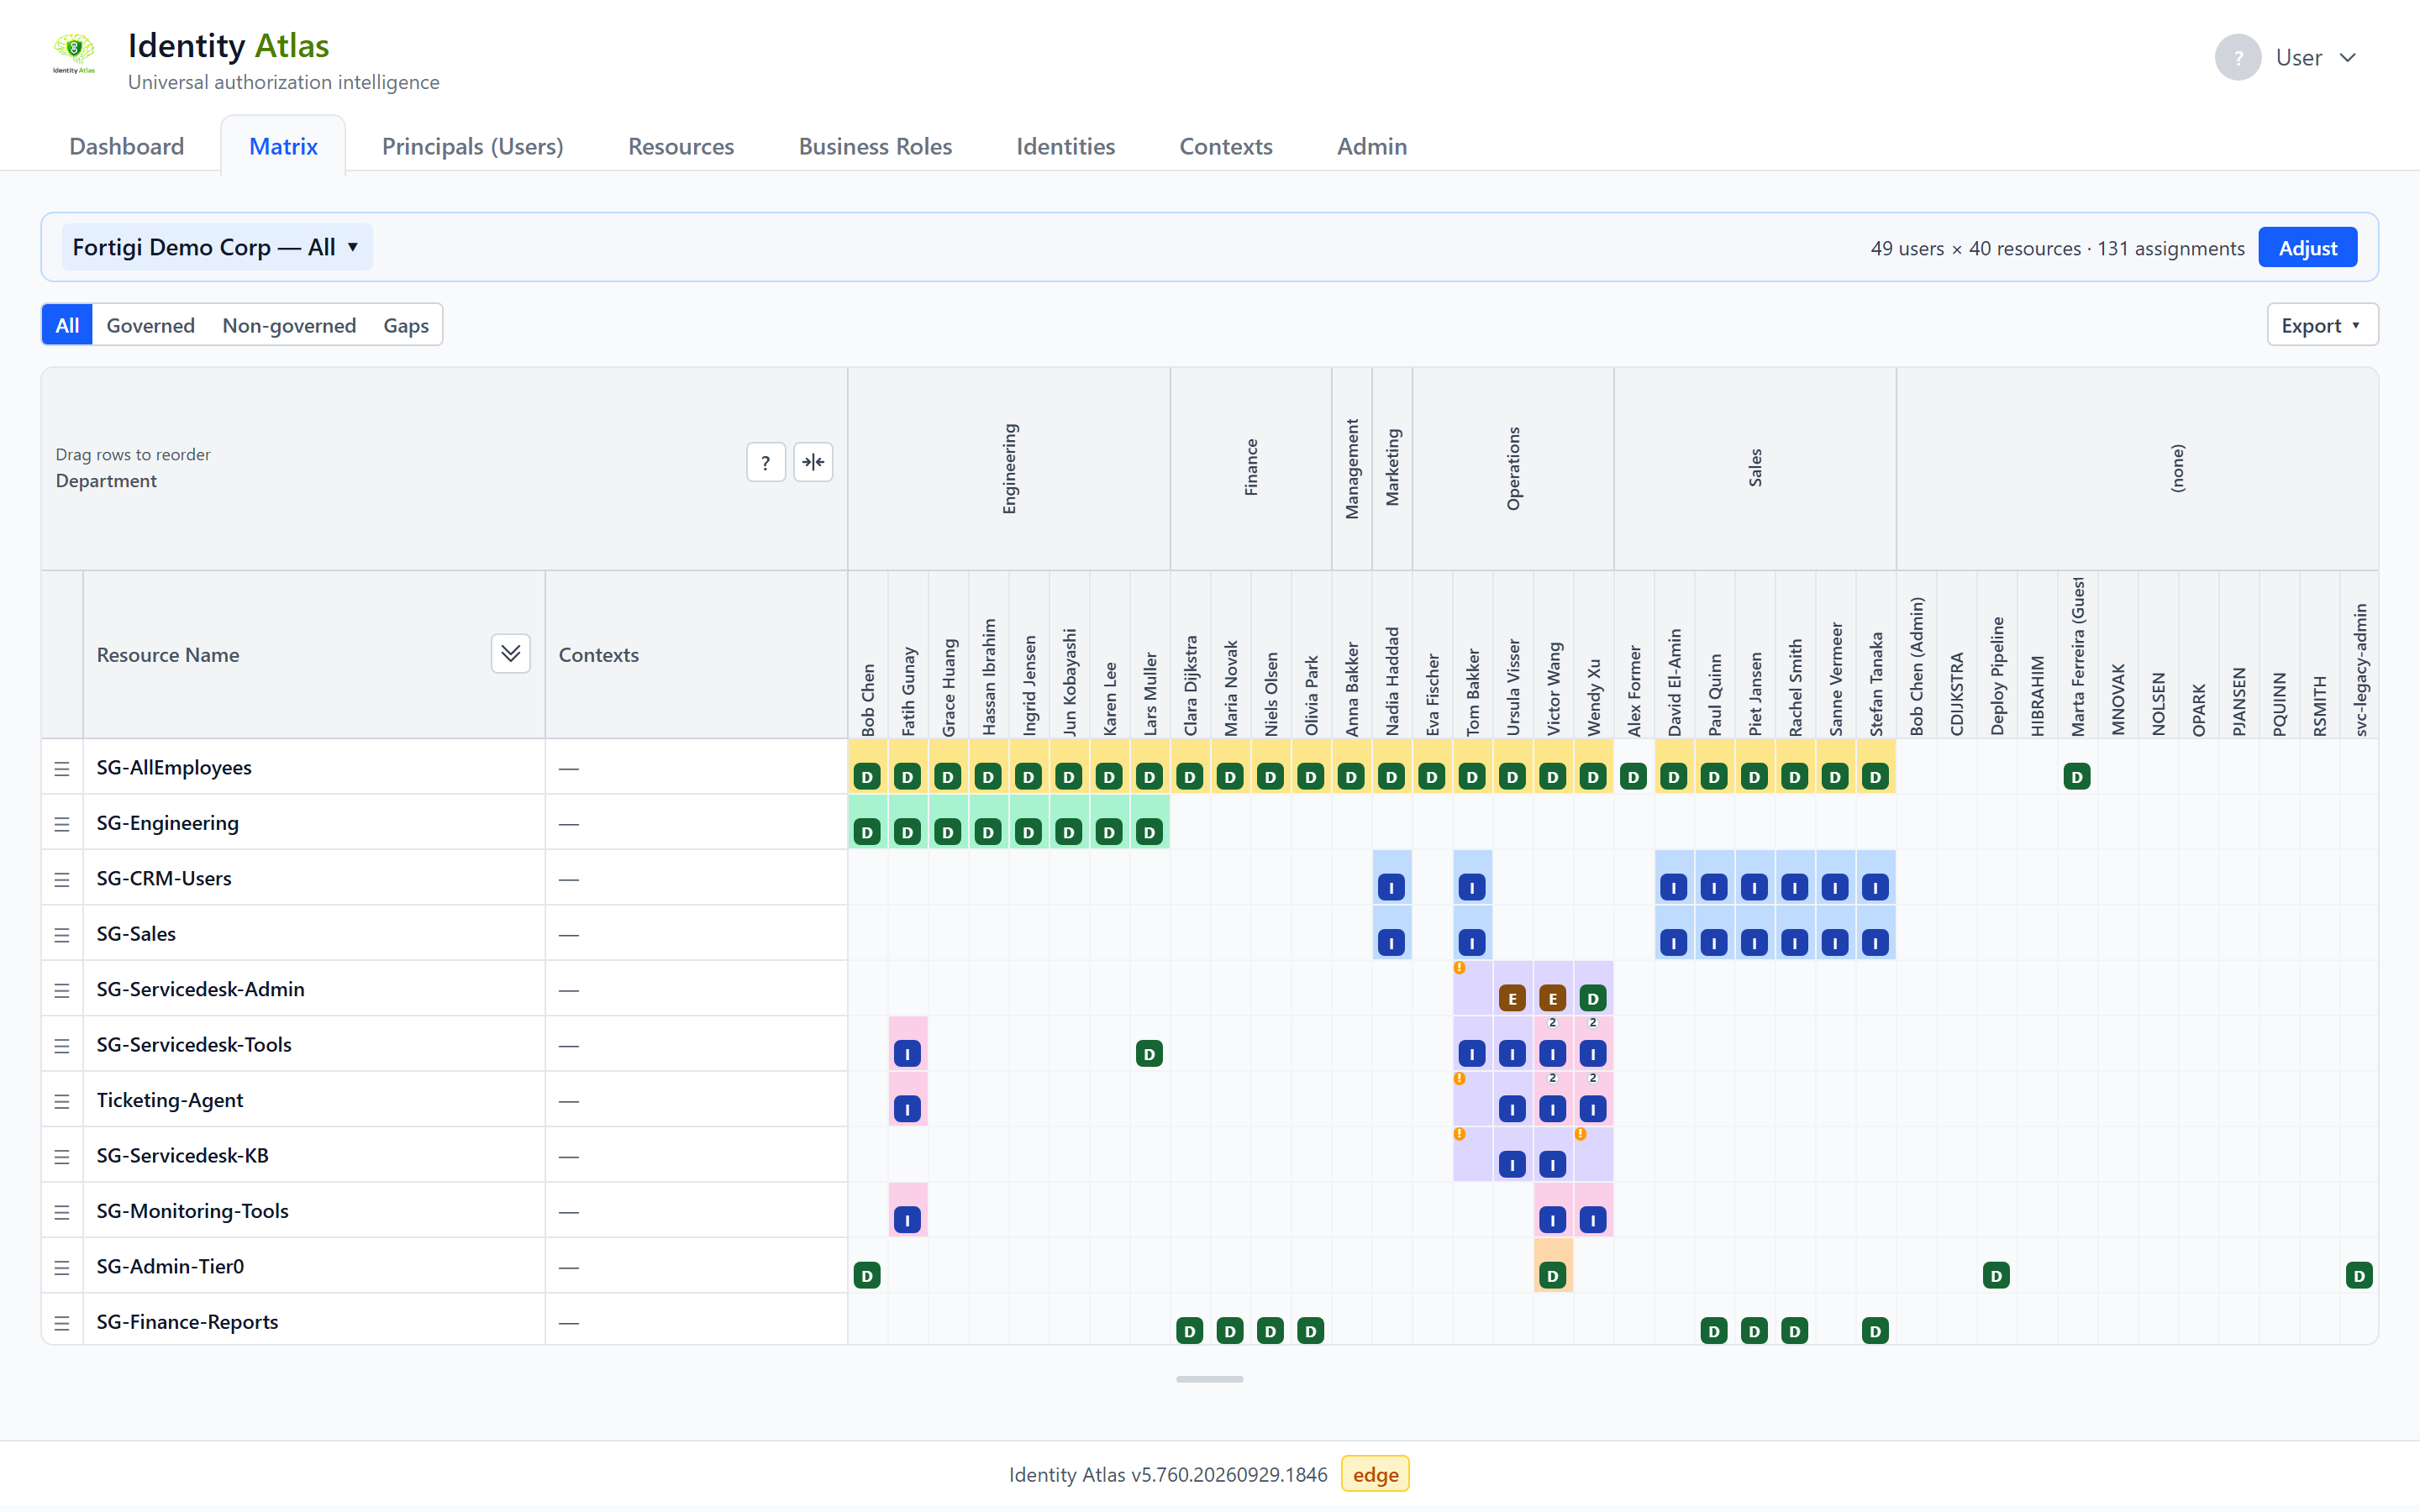2420x1512 pixels.
Task: Click the D badge for Deploy Pipeline in SG-Admin-Tier0
Action: 1996,1275
